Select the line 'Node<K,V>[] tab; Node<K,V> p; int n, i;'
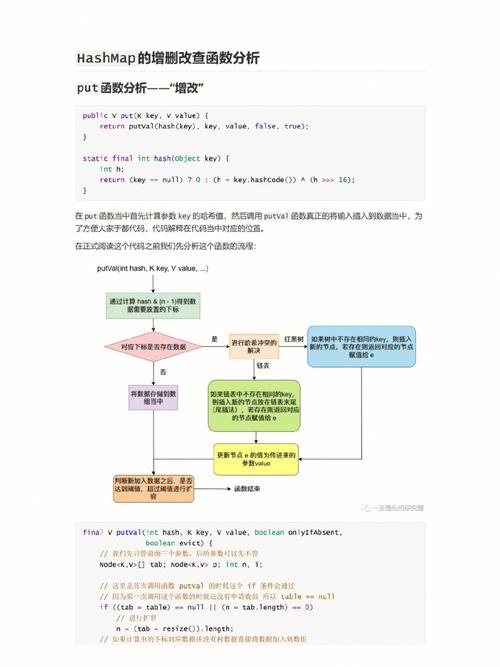Viewport: 500px width, 667px height. [181, 564]
